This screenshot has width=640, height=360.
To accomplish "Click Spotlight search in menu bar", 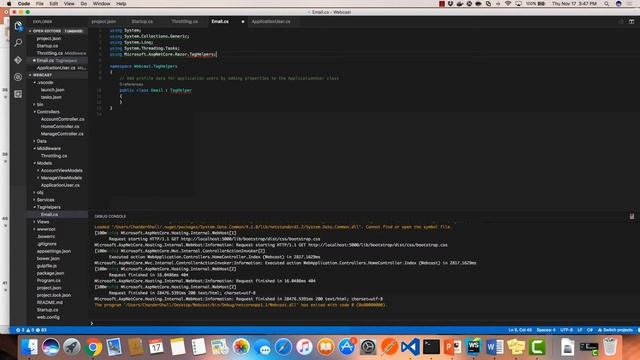I will 607,4.
